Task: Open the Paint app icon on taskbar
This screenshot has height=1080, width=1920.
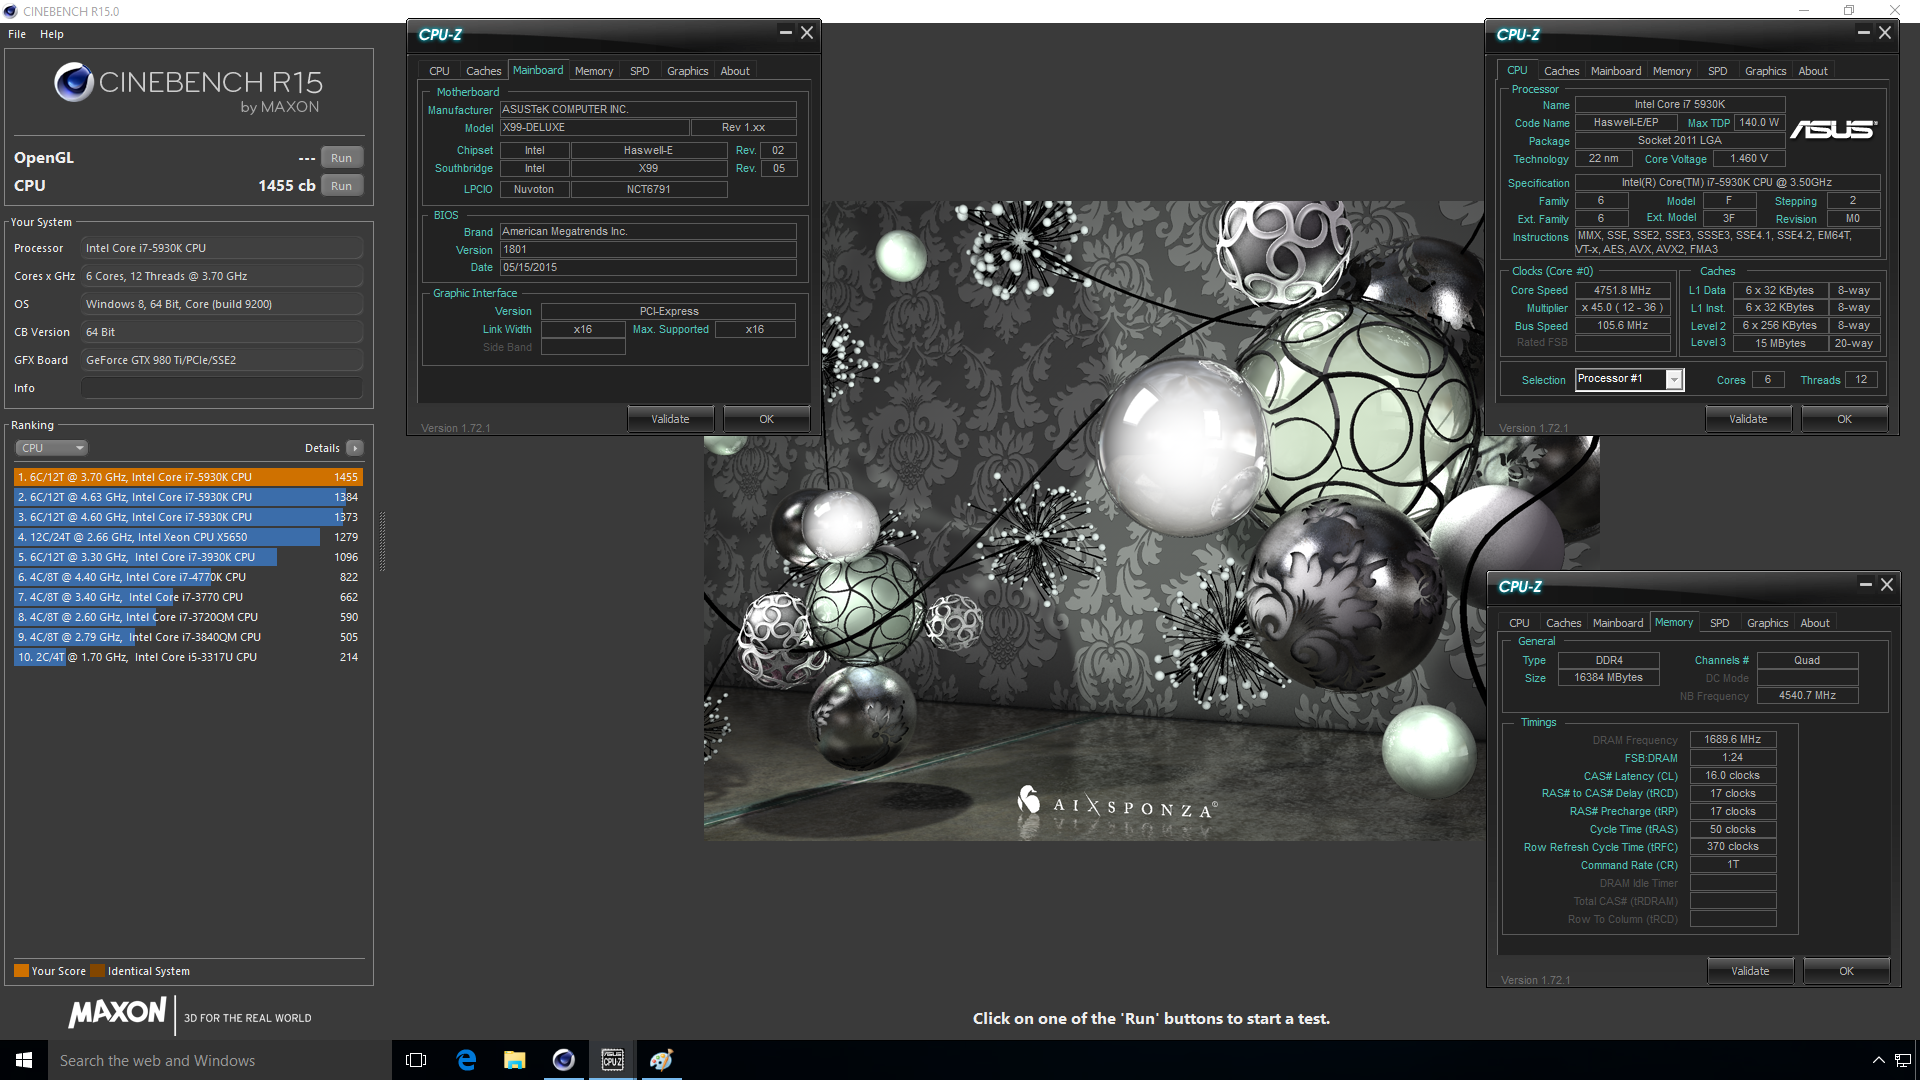Action: click(661, 1060)
